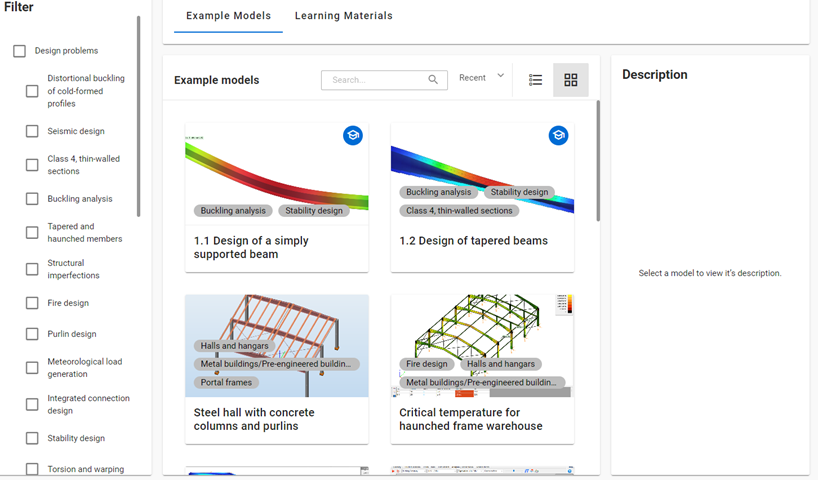The height and width of the screenshot is (480, 818).
Task: Open the Critical temperature haunched frame warehouse thumbnail
Action: point(482,345)
